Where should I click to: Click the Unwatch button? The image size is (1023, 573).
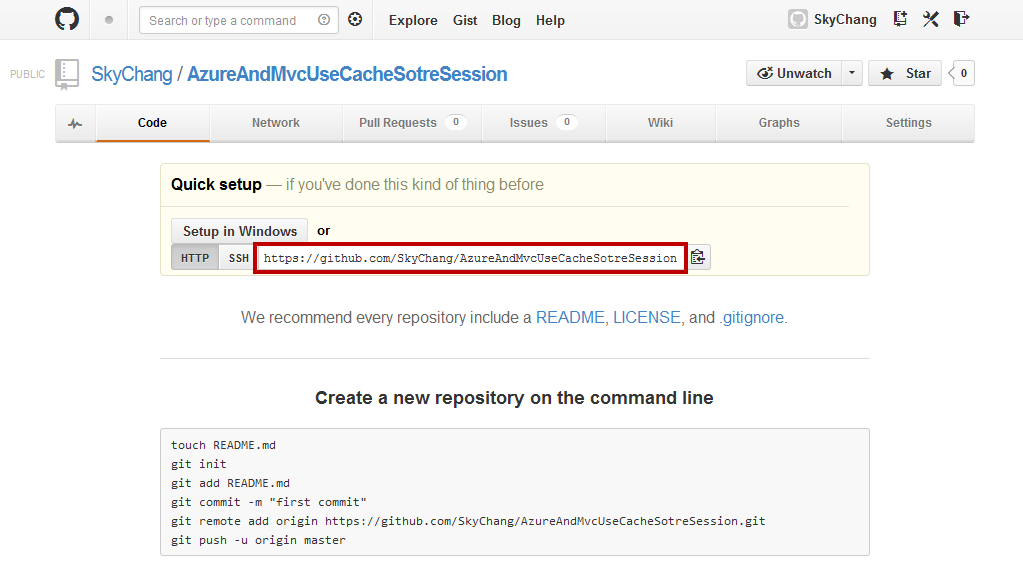tap(794, 73)
